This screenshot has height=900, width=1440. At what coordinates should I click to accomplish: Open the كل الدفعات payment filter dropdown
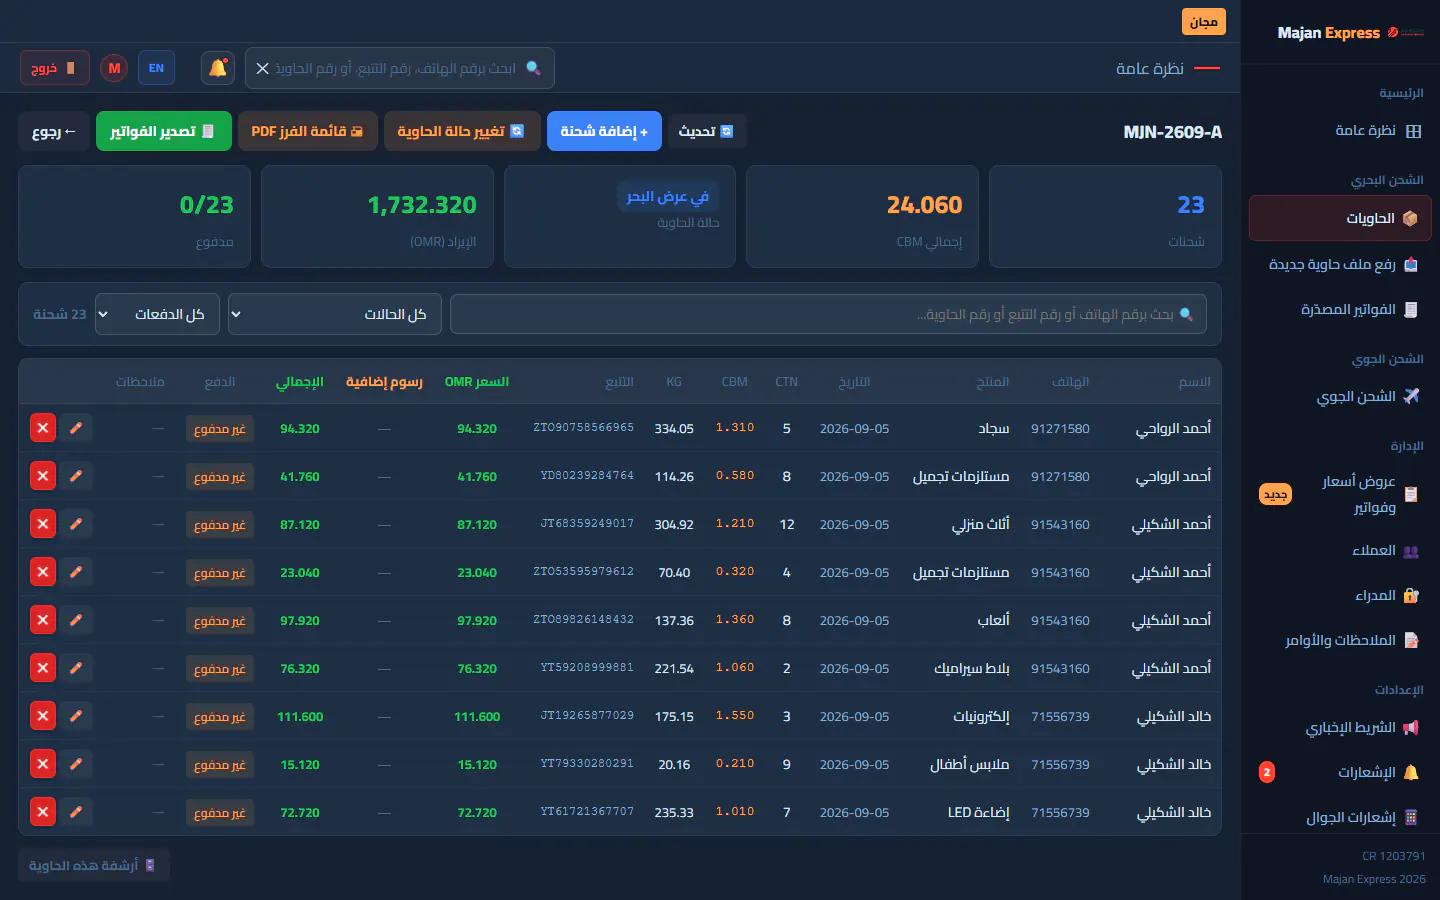pos(156,314)
